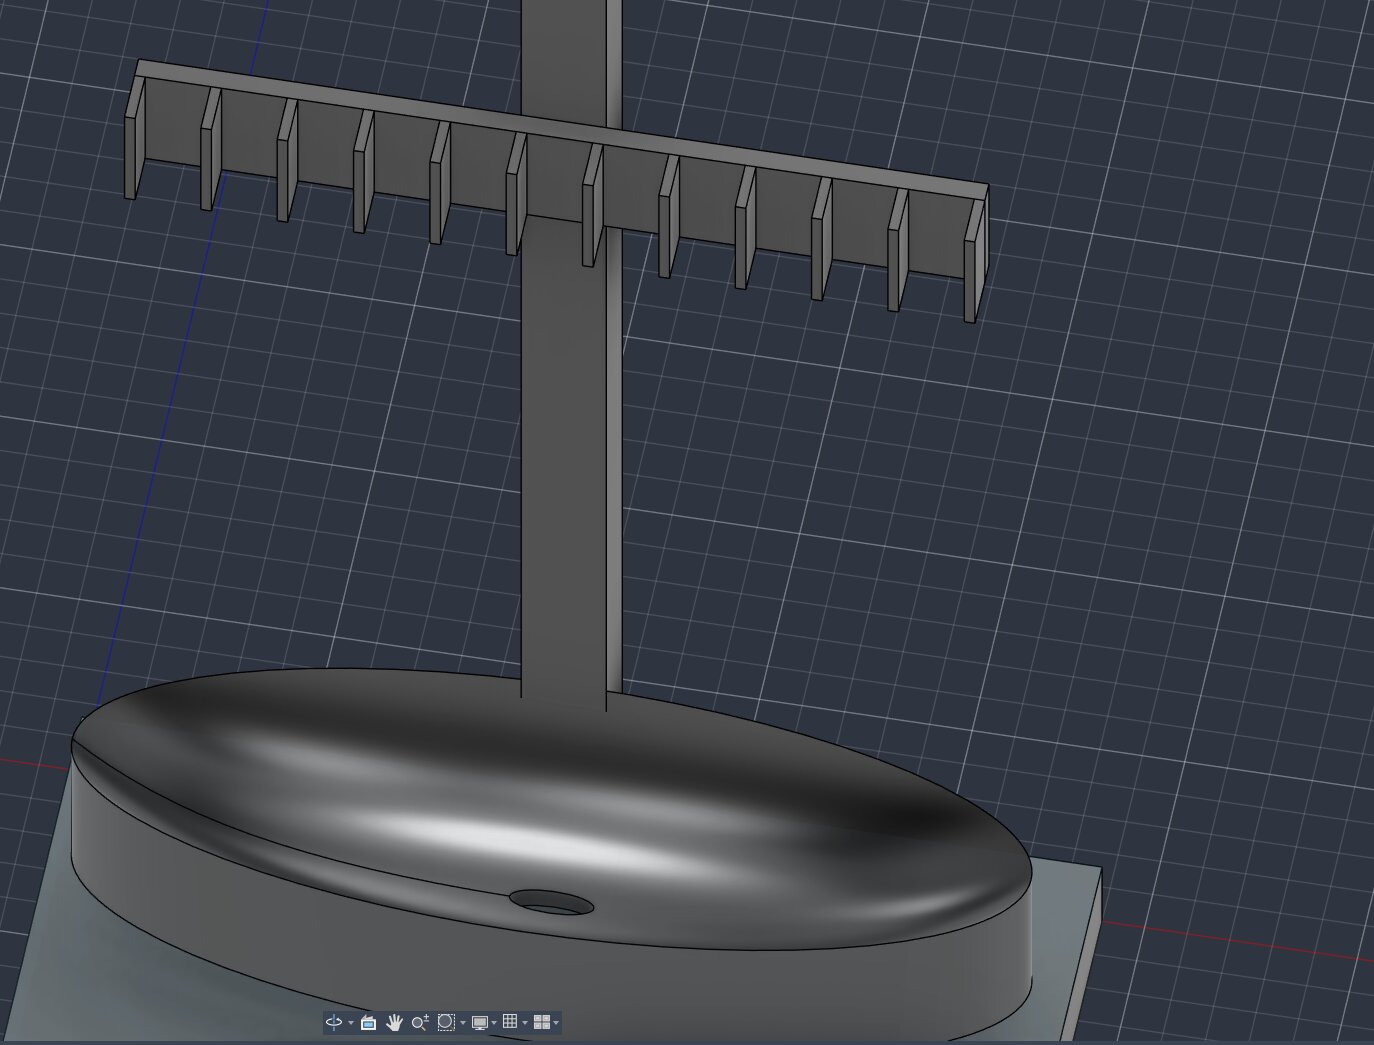
Task: Expand the Viewports dropdown arrow
Action: [x=556, y=1022]
